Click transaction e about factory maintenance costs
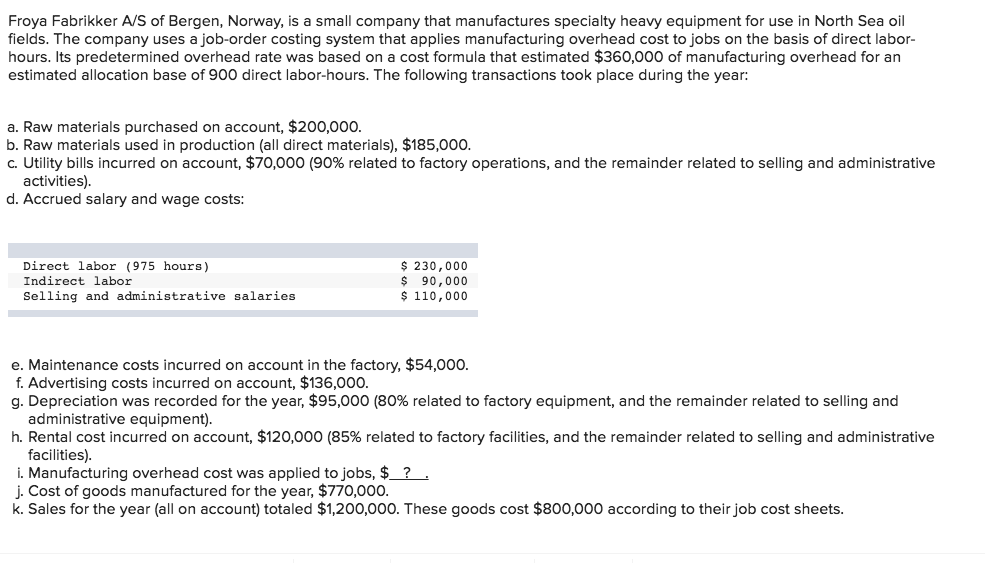This screenshot has height=563, width=985. [237, 365]
